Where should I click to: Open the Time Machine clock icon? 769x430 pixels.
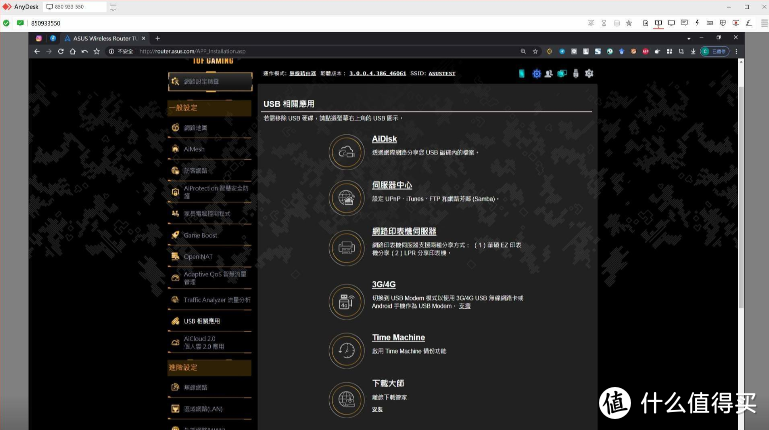pos(347,350)
